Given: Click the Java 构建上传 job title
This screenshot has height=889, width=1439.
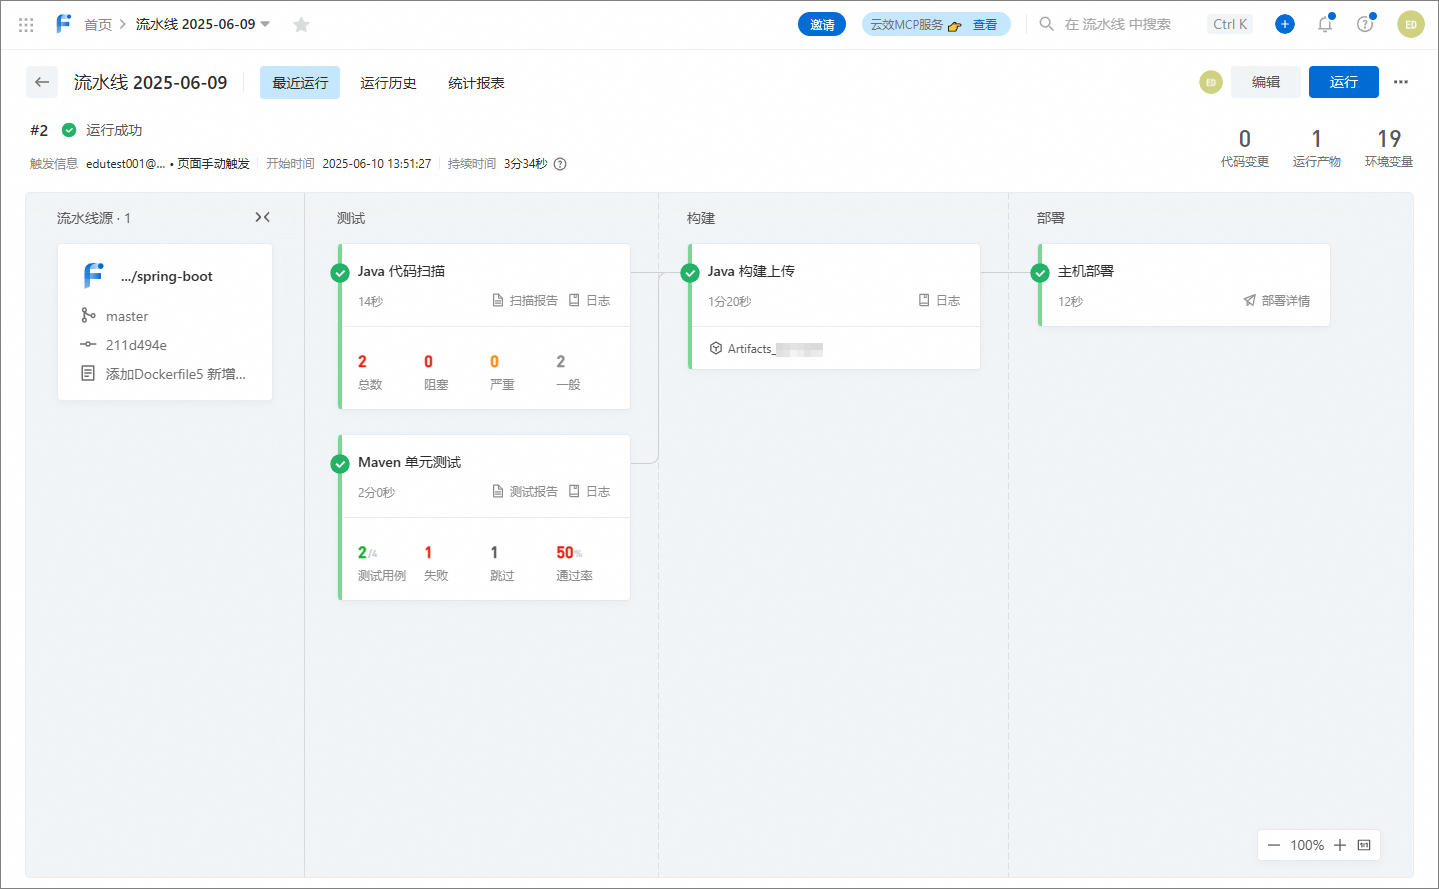Looking at the screenshot, I should point(751,271).
